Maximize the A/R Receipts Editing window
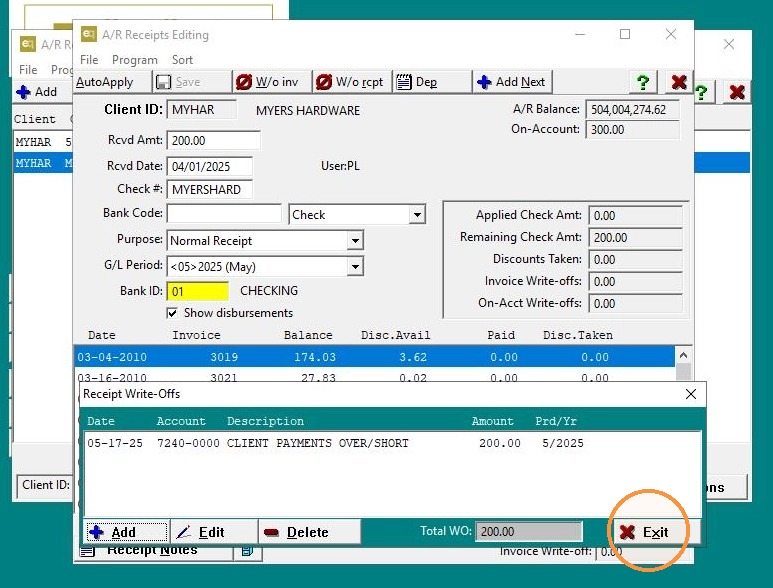Screen dimensions: 773x588 click(625, 34)
